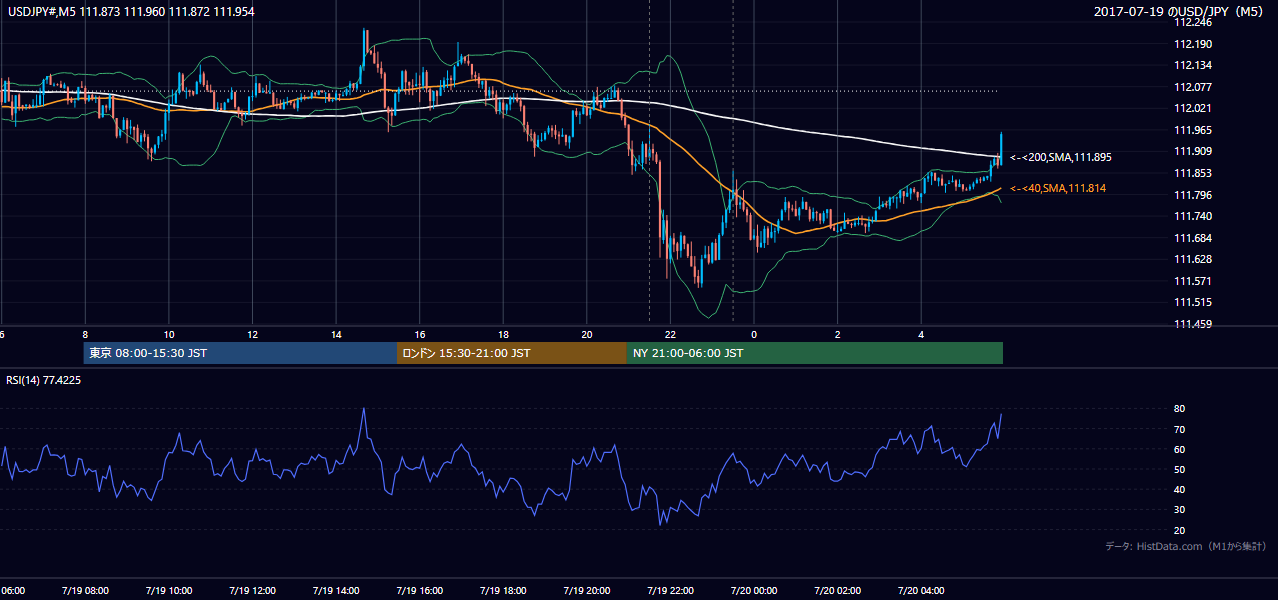
Task: Select the NY 21:00-06:00 JST session bar
Action: 815,353
